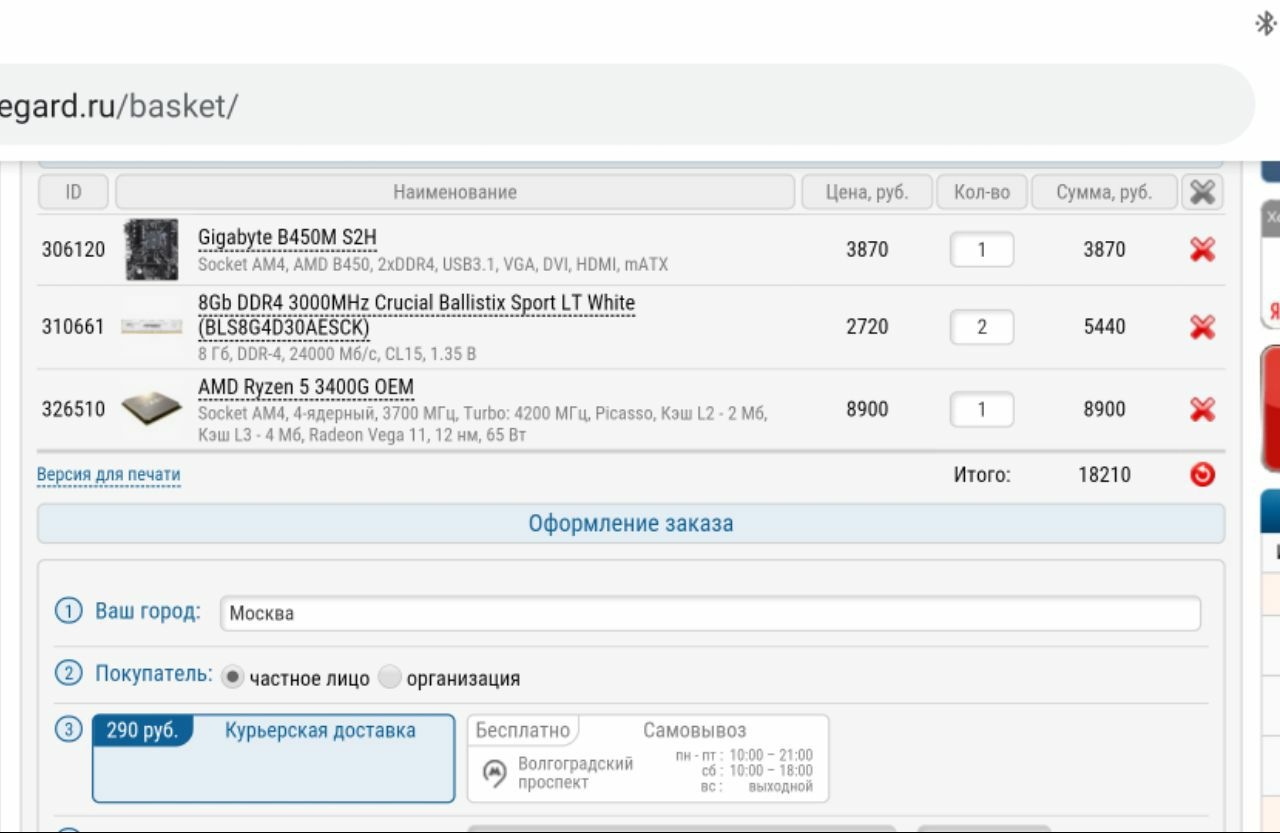Click product ID 306120
This screenshot has width=1280, height=833.
(73, 250)
